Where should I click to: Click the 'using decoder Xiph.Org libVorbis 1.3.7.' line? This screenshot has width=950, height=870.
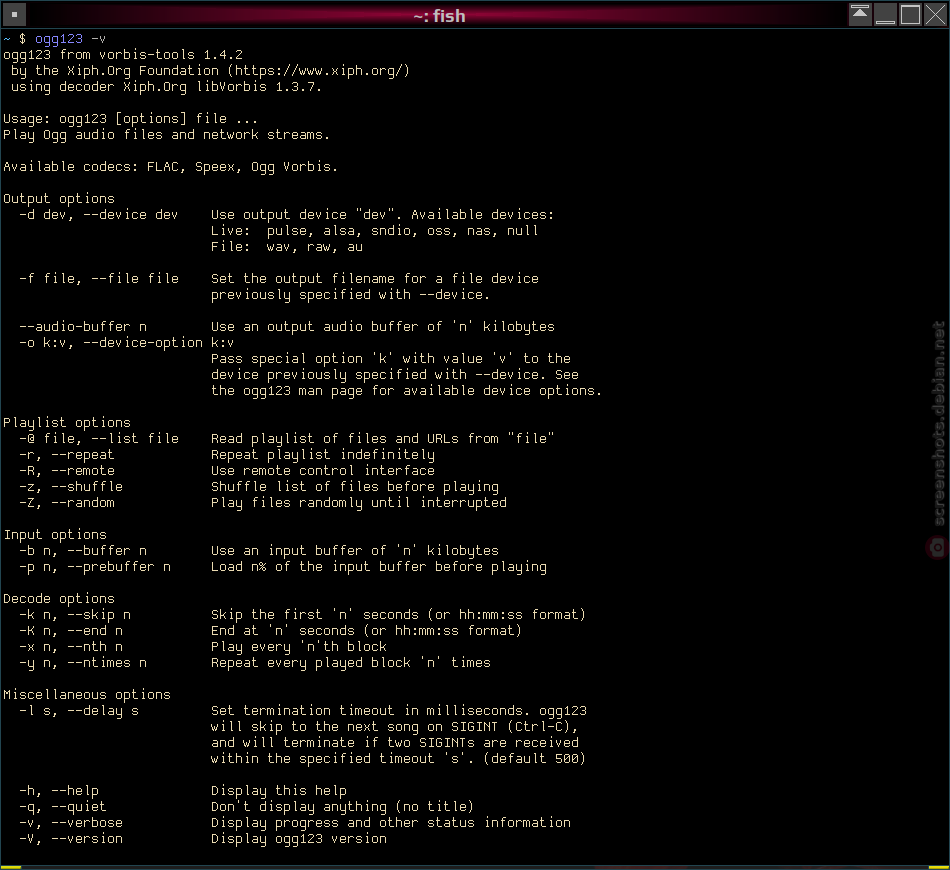[x=166, y=87]
